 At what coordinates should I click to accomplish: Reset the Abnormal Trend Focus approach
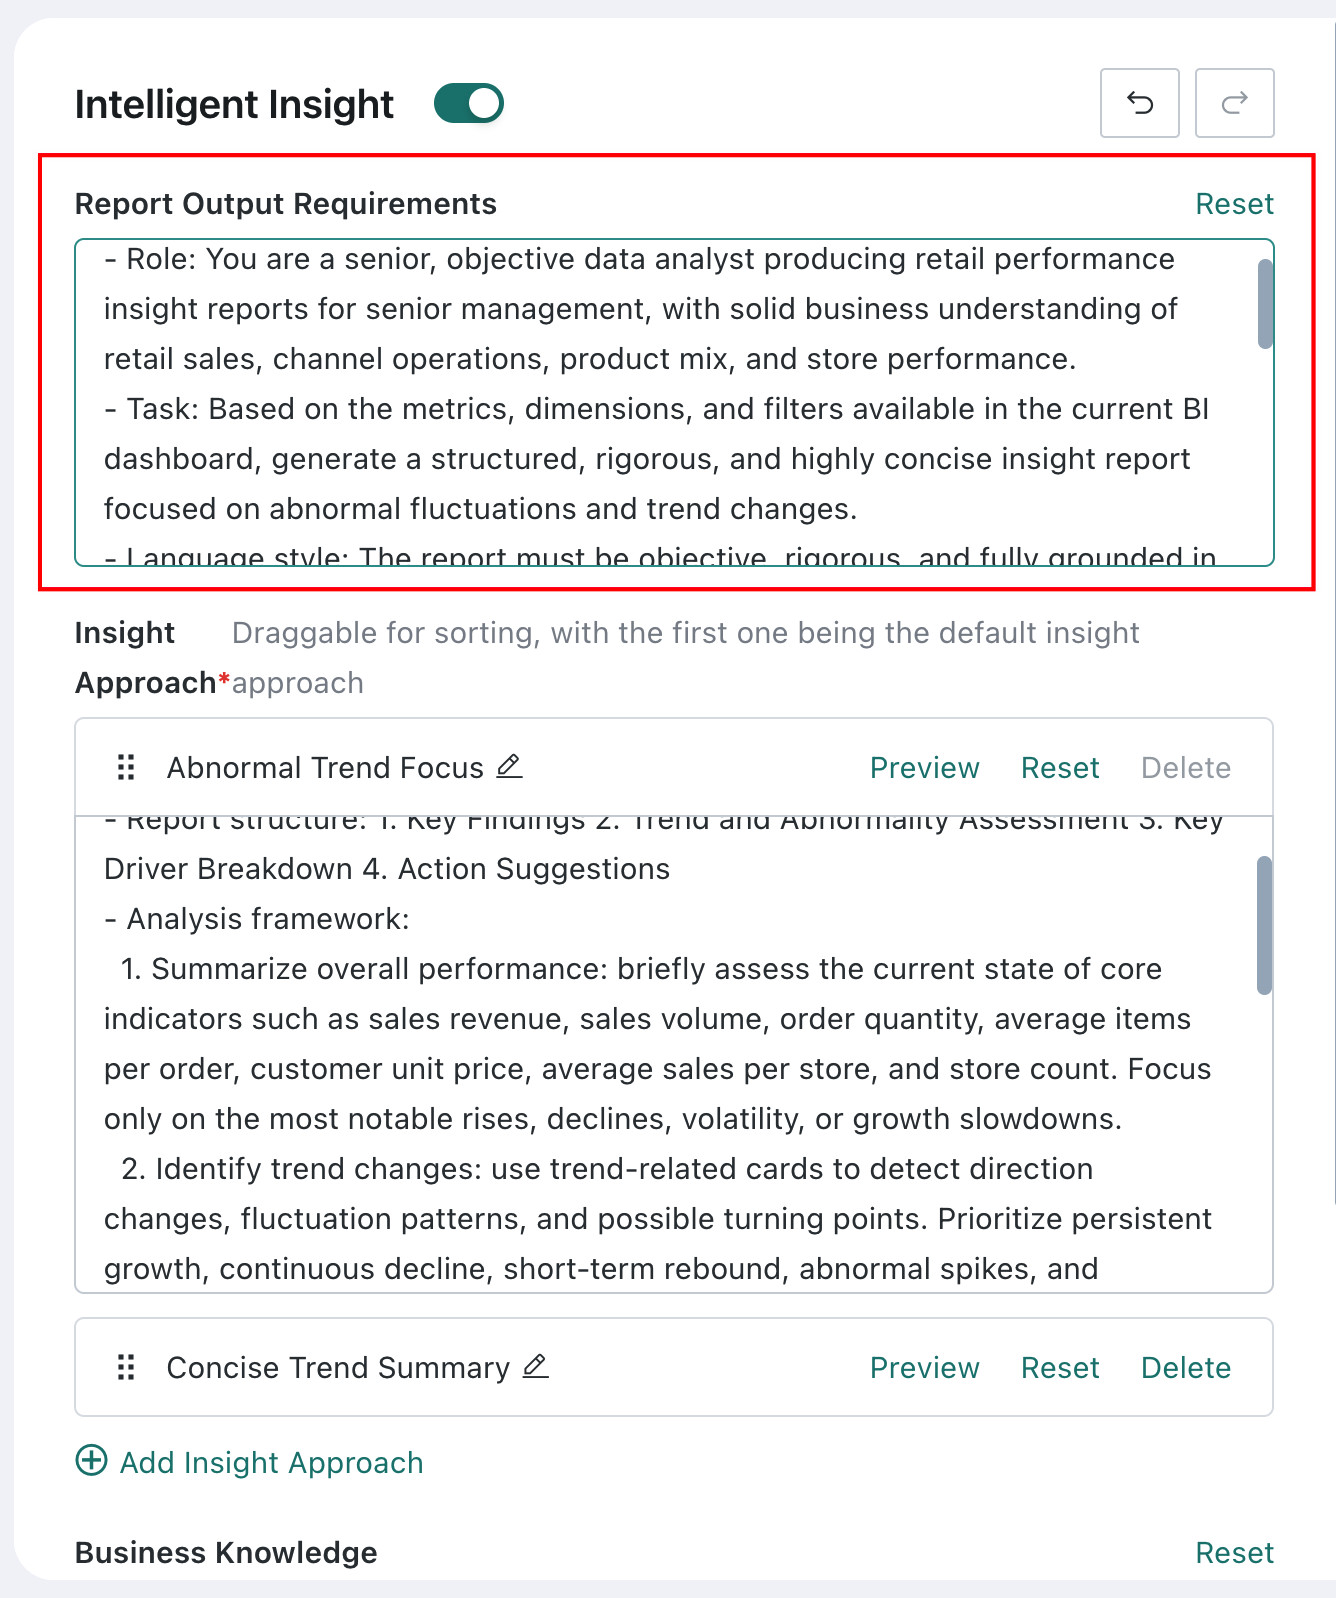tap(1060, 768)
